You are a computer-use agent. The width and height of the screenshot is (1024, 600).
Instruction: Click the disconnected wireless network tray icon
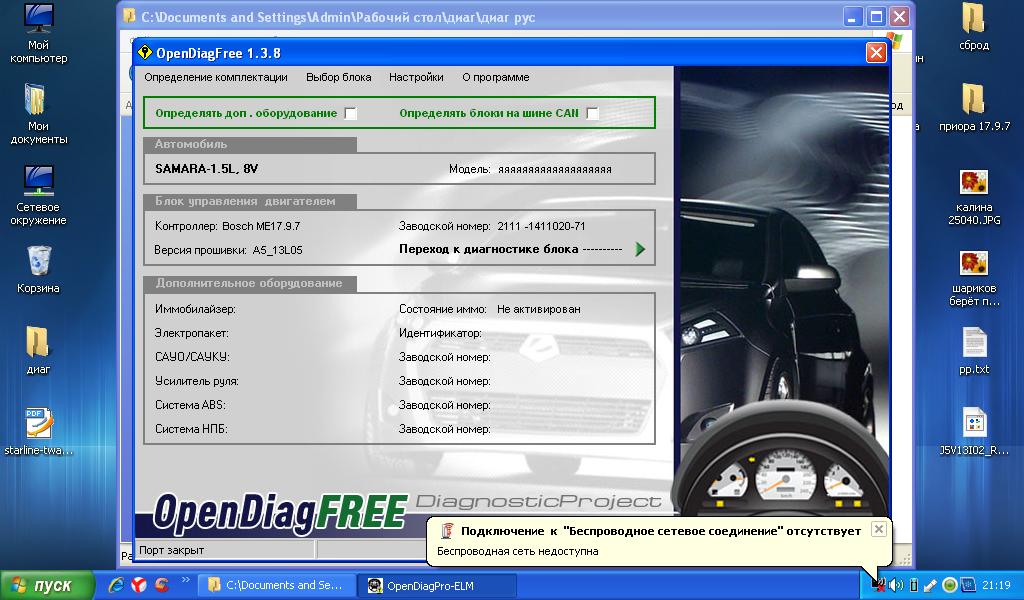point(879,586)
